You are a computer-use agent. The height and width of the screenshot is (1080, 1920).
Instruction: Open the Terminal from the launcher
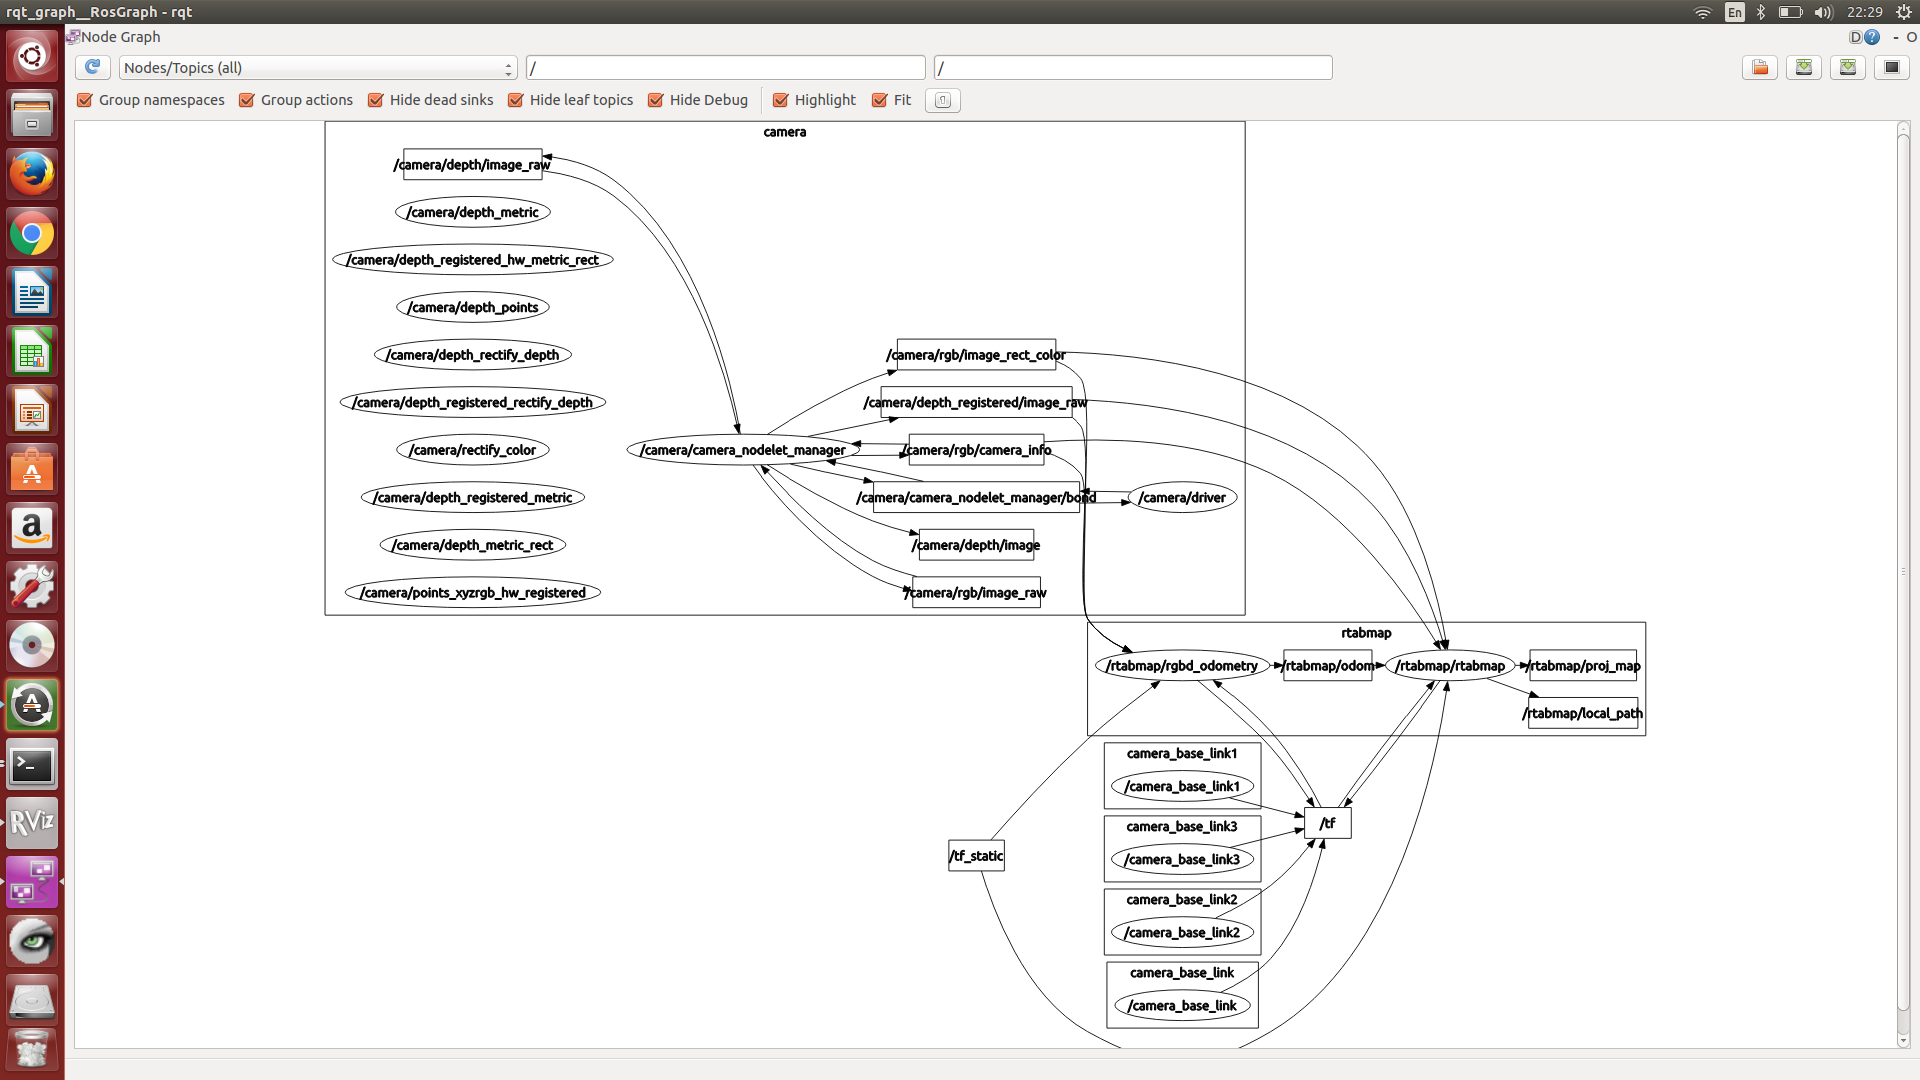click(x=32, y=765)
